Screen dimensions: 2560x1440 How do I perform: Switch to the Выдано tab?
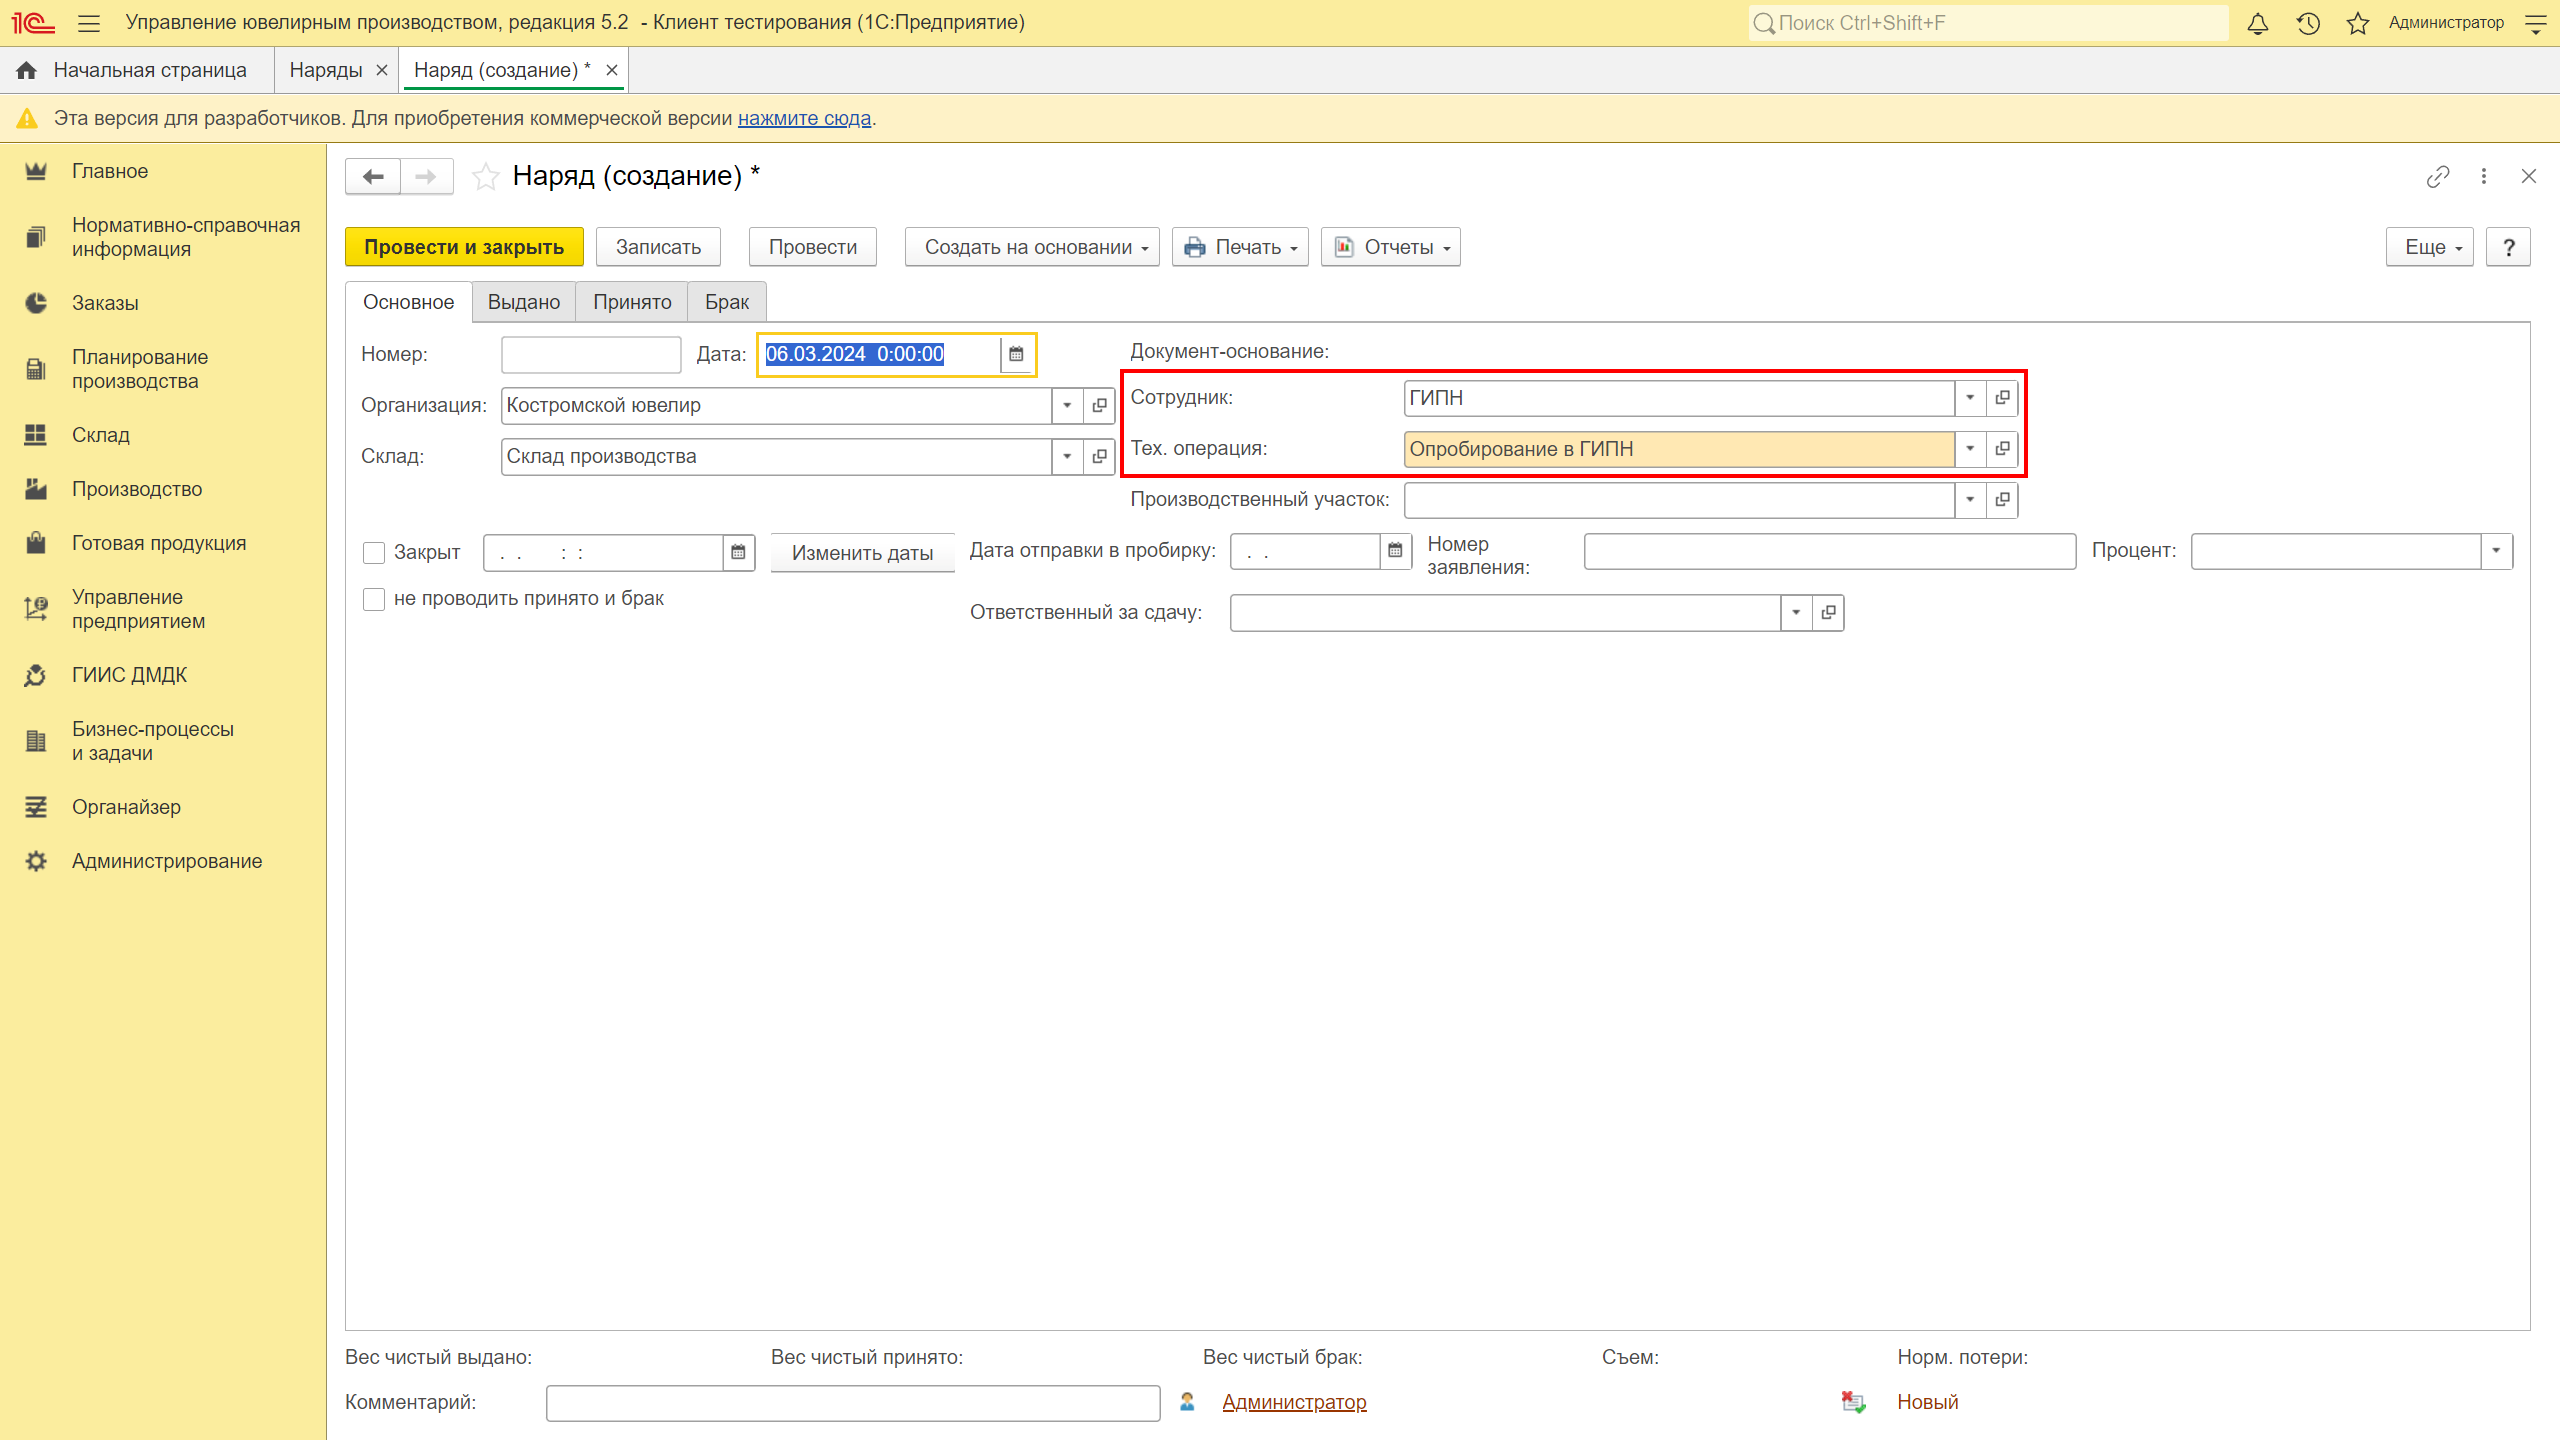click(524, 302)
